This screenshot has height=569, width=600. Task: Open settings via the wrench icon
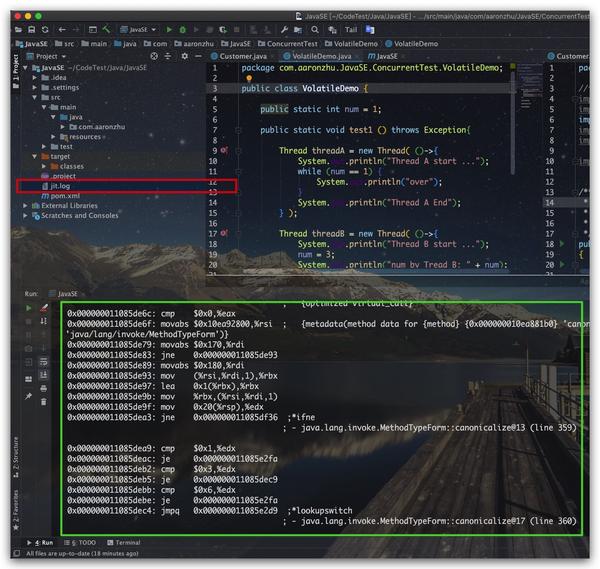click(284, 30)
